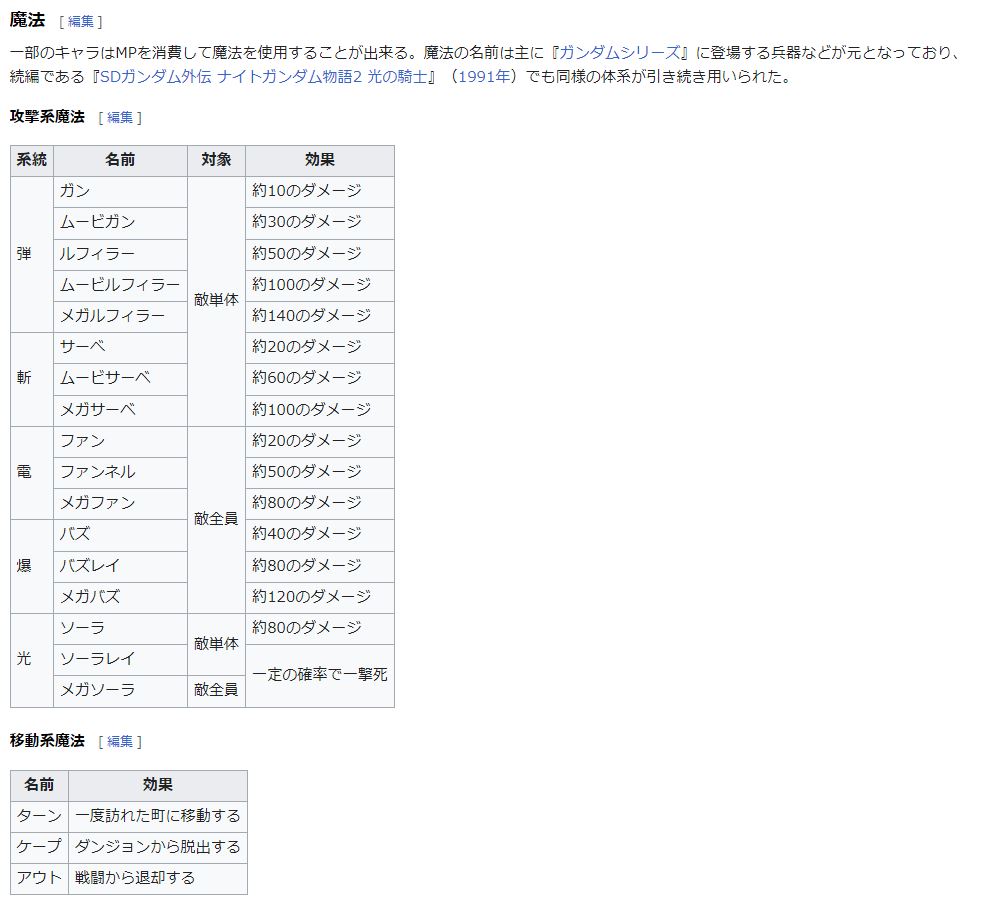Image resolution: width=991 pixels, height=908 pixels.
Task: Select the ムービルフィラー spell name cell
Action: pyautogui.click(x=120, y=285)
